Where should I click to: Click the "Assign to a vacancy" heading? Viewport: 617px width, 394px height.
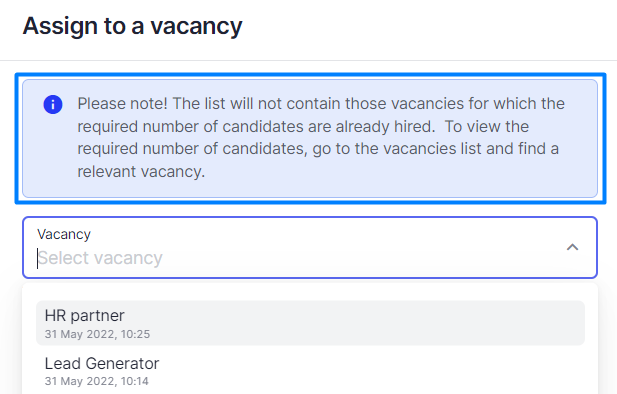(132, 26)
